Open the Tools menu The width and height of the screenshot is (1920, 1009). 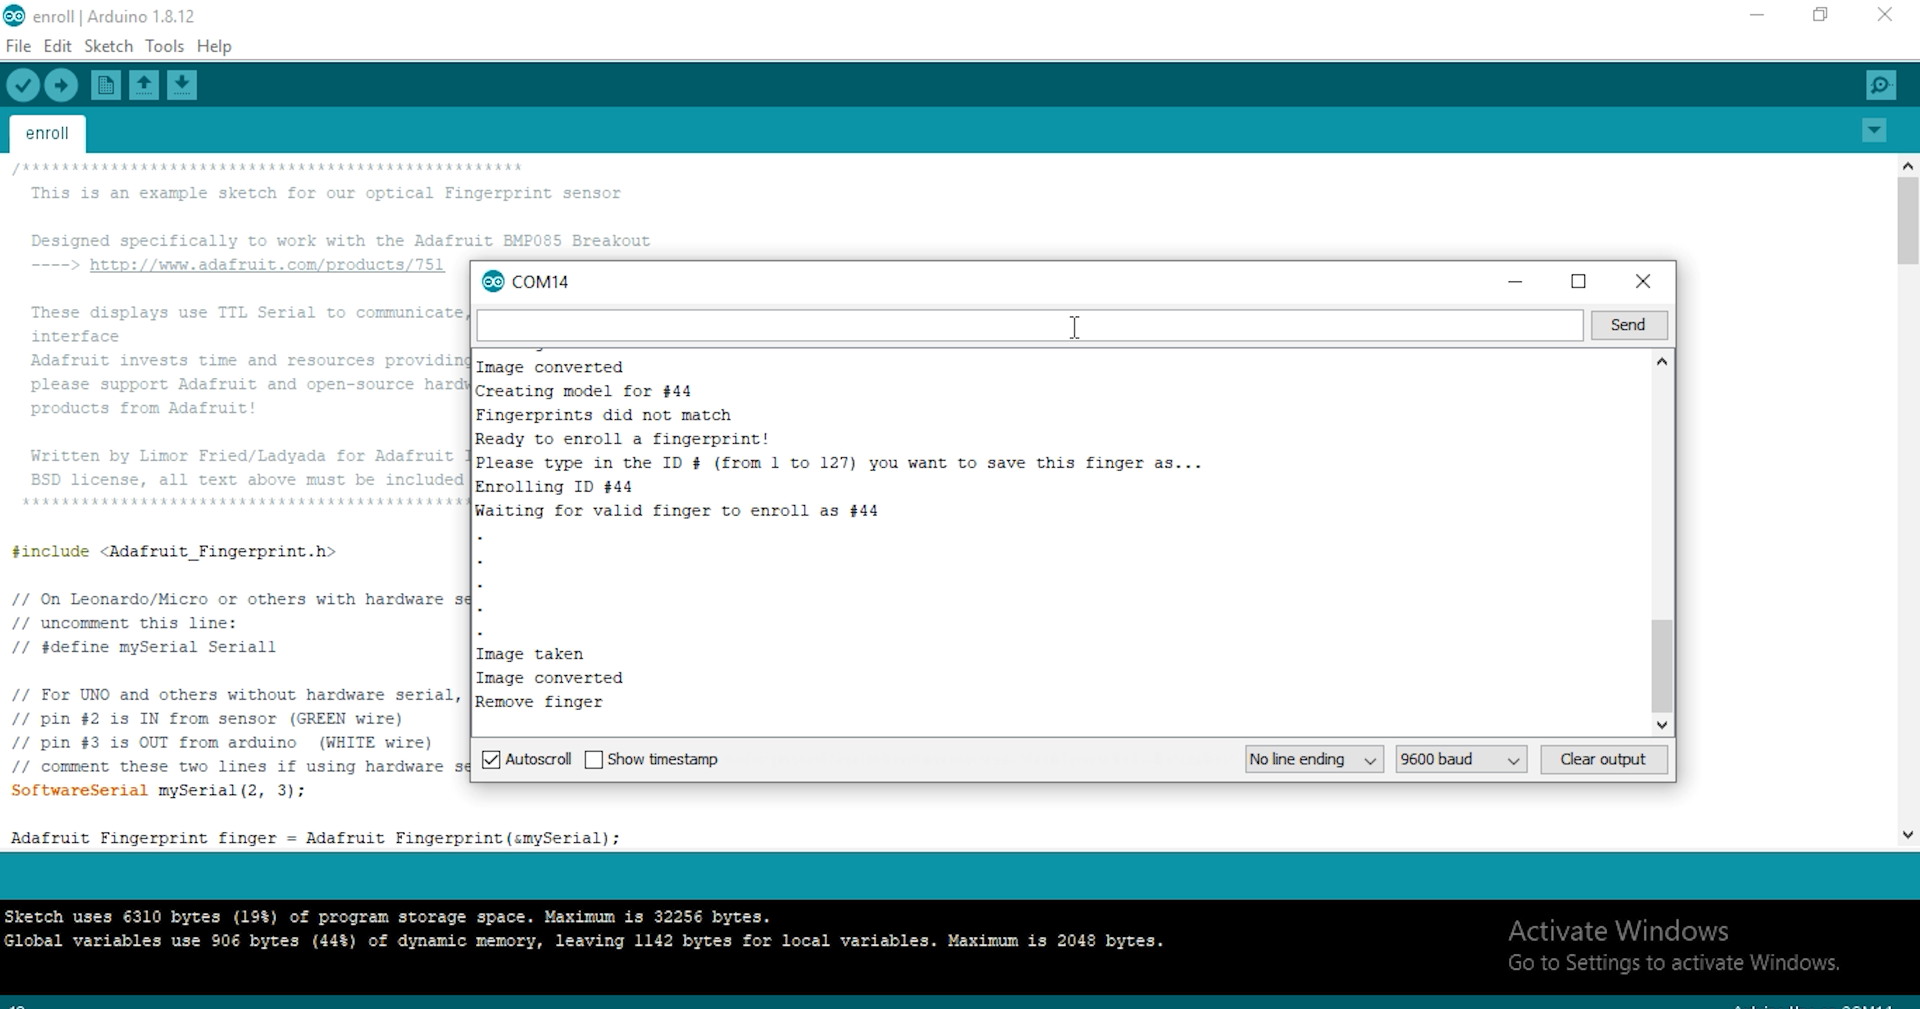[164, 46]
